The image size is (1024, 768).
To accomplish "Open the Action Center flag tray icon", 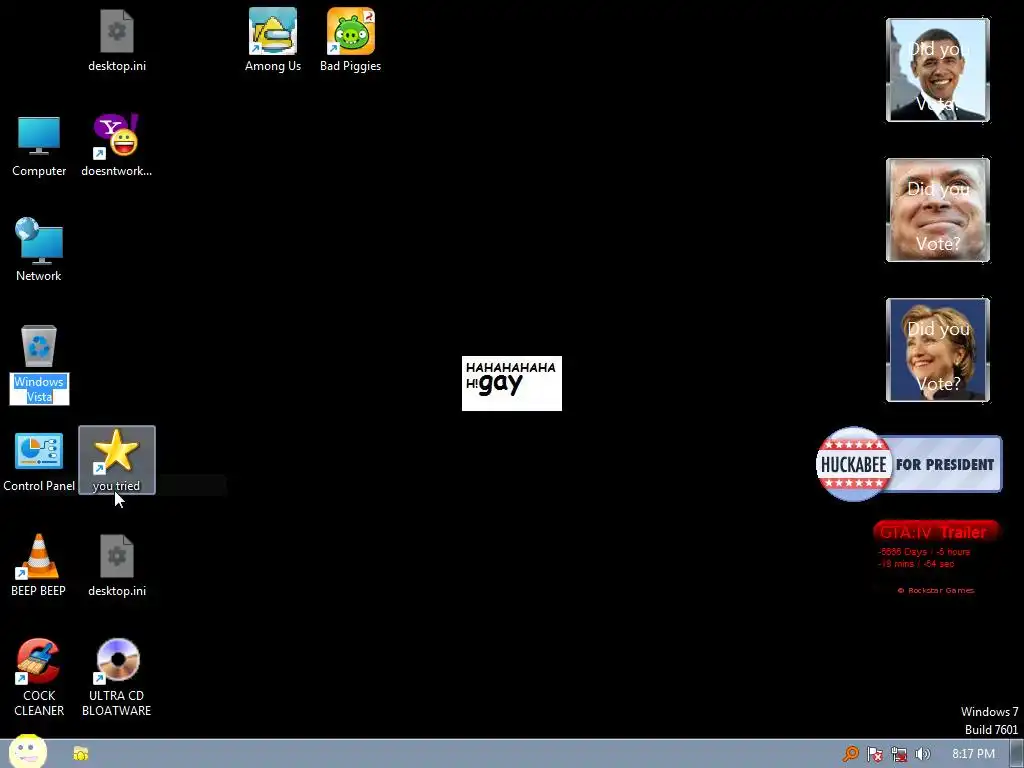I will [x=874, y=754].
